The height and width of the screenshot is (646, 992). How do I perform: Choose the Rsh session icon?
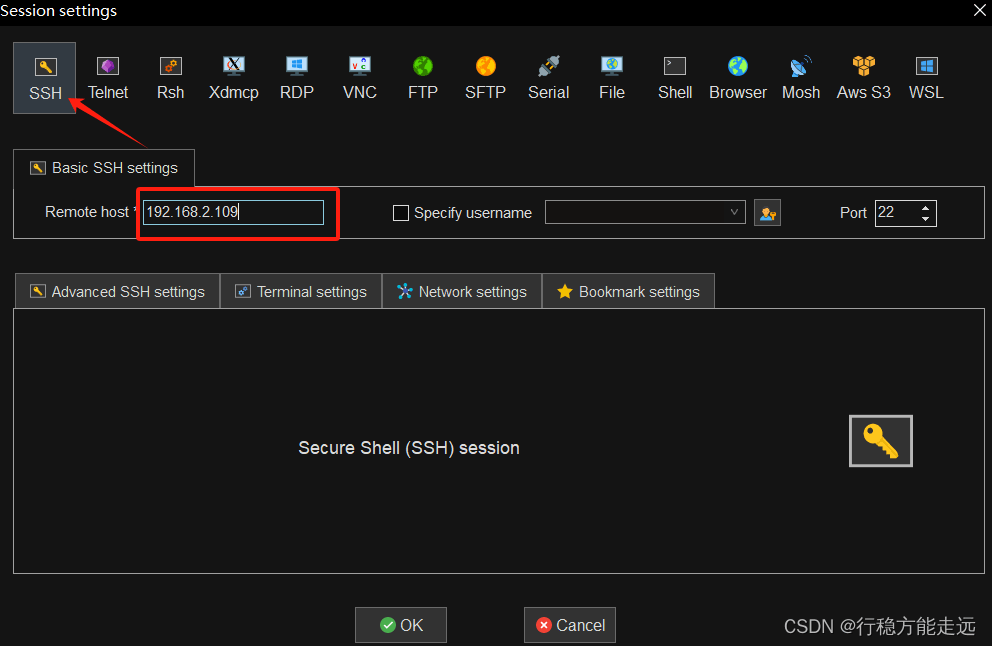pyautogui.click(x=170, y=78)
